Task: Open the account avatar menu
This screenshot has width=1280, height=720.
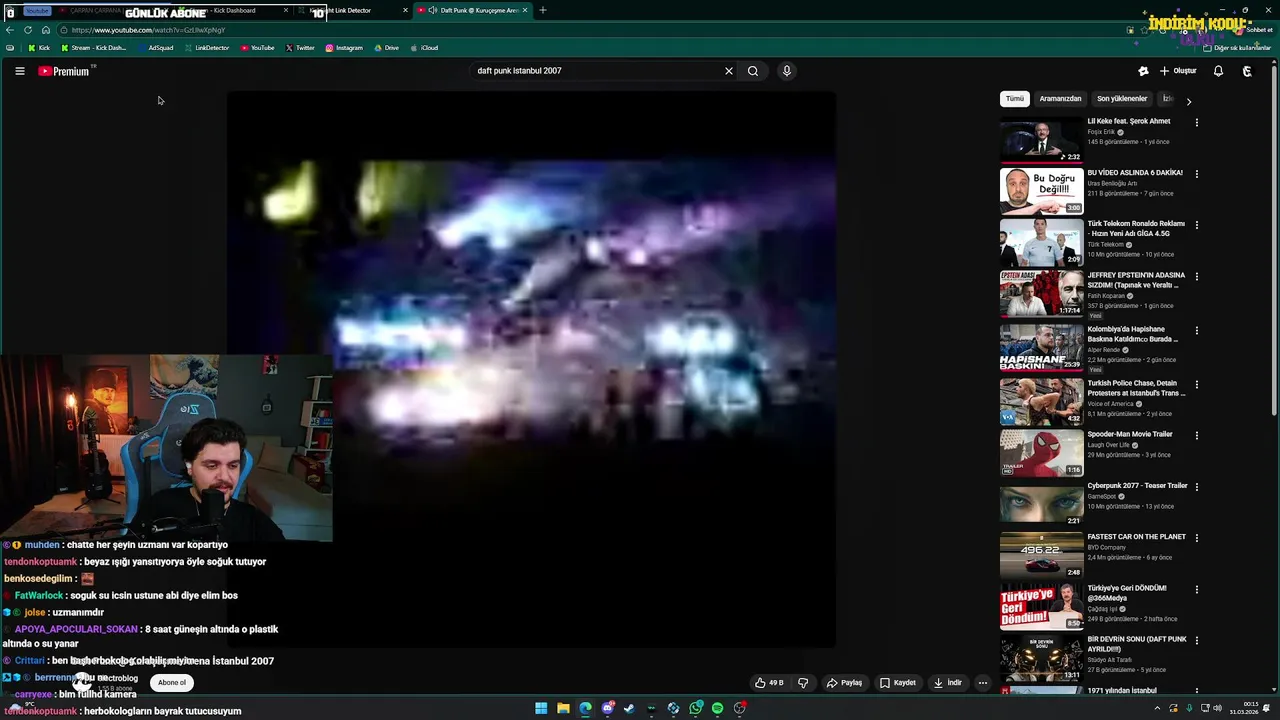Action: [x=1247, y=71]
